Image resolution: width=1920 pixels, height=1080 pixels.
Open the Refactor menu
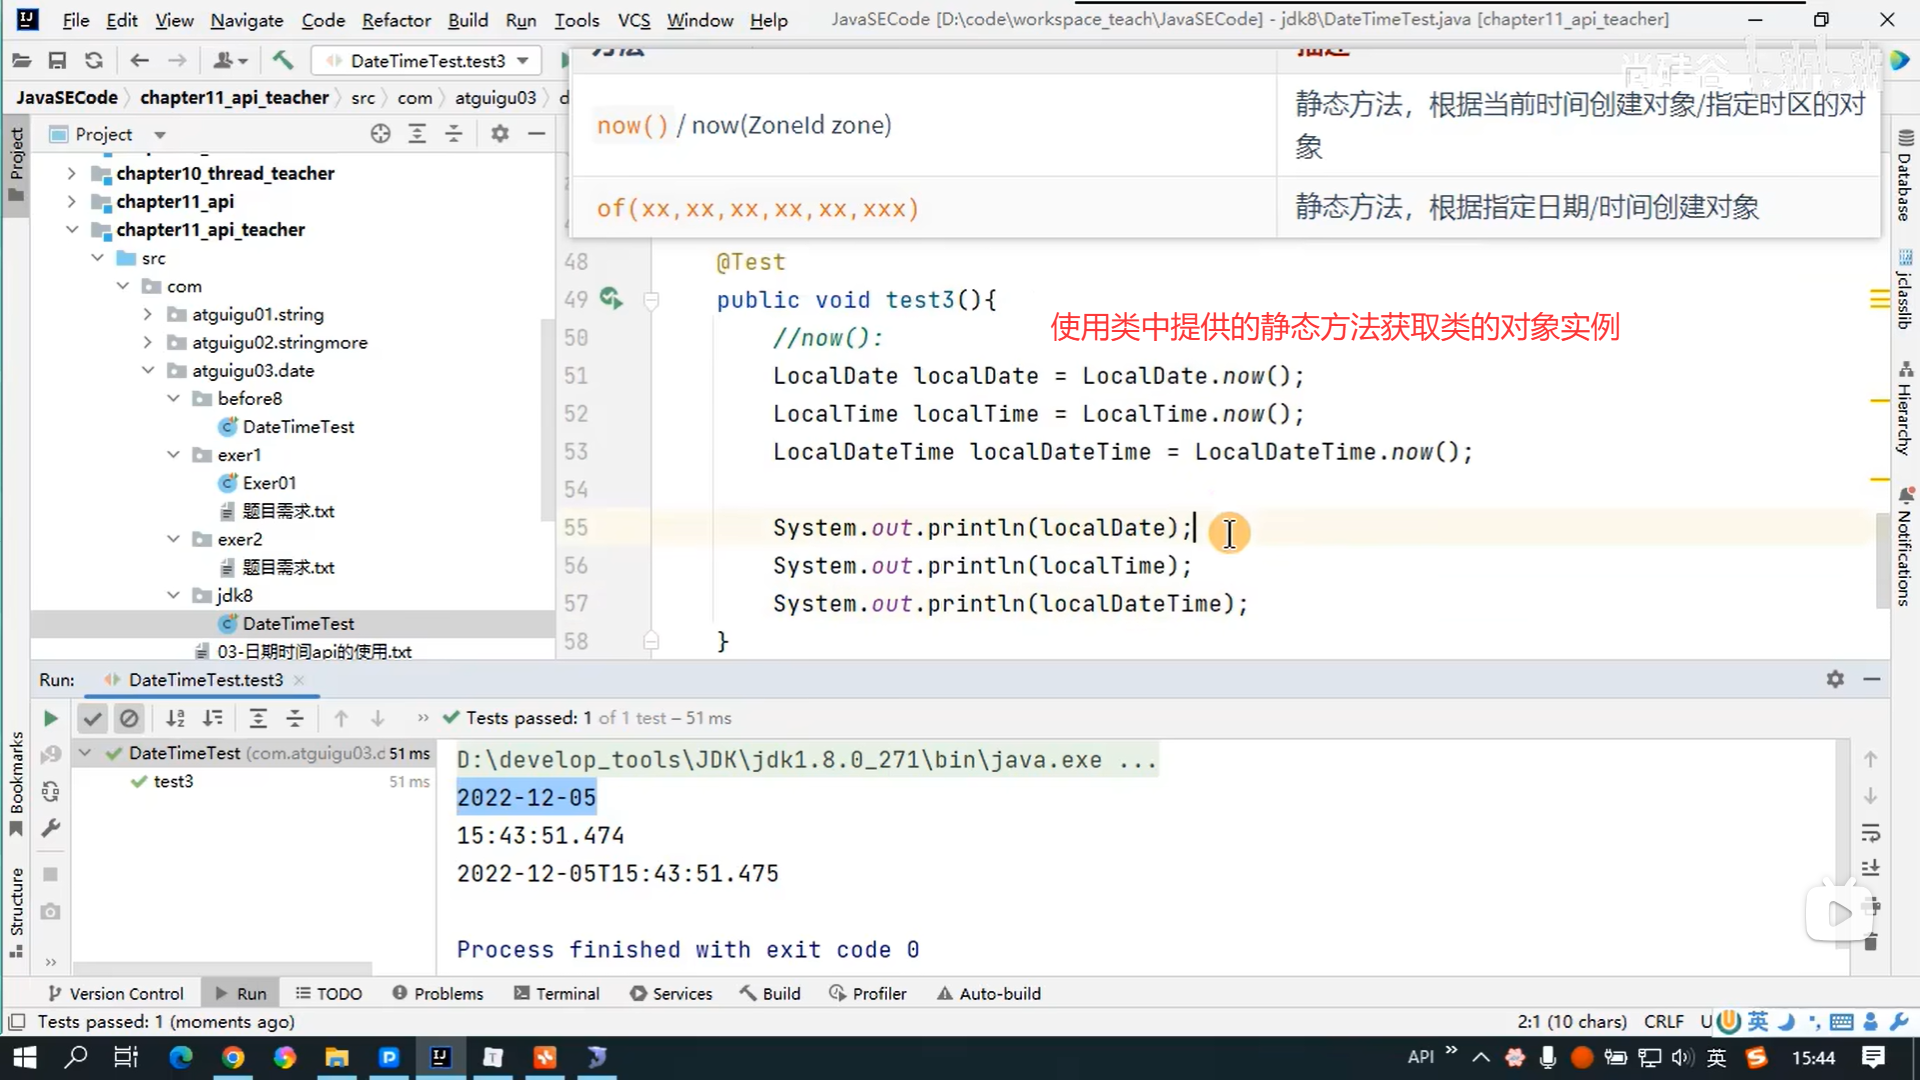pos(396,20)
